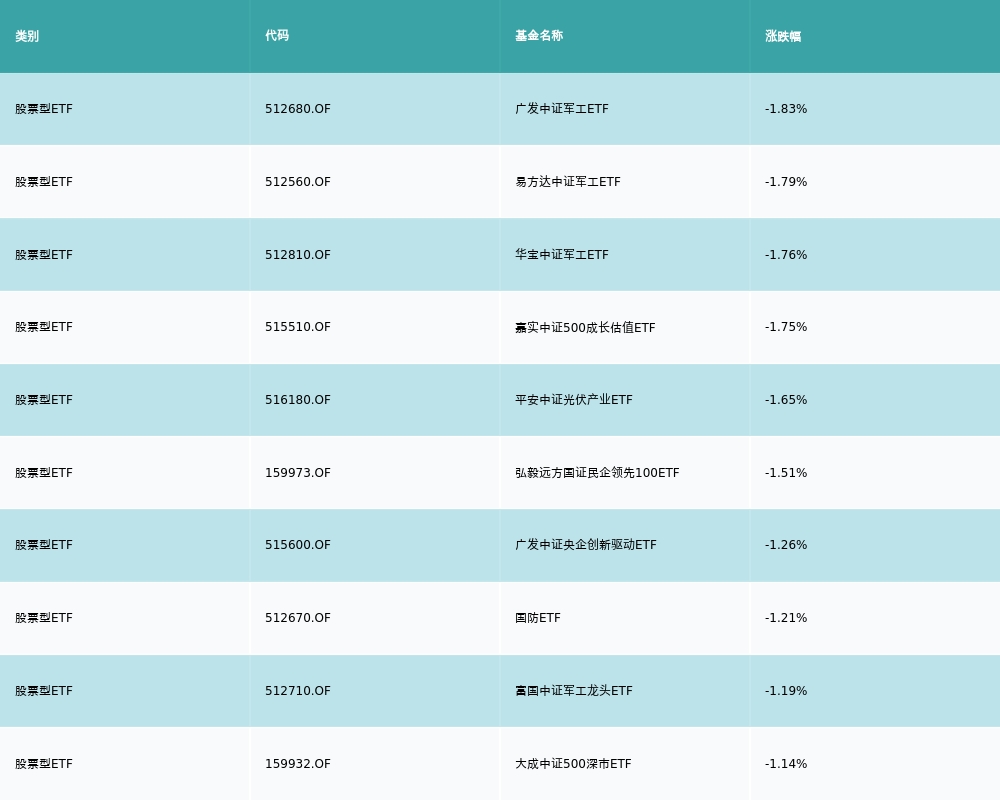
Task: Click the -1.76% change value
Action: tap(786, 255)
